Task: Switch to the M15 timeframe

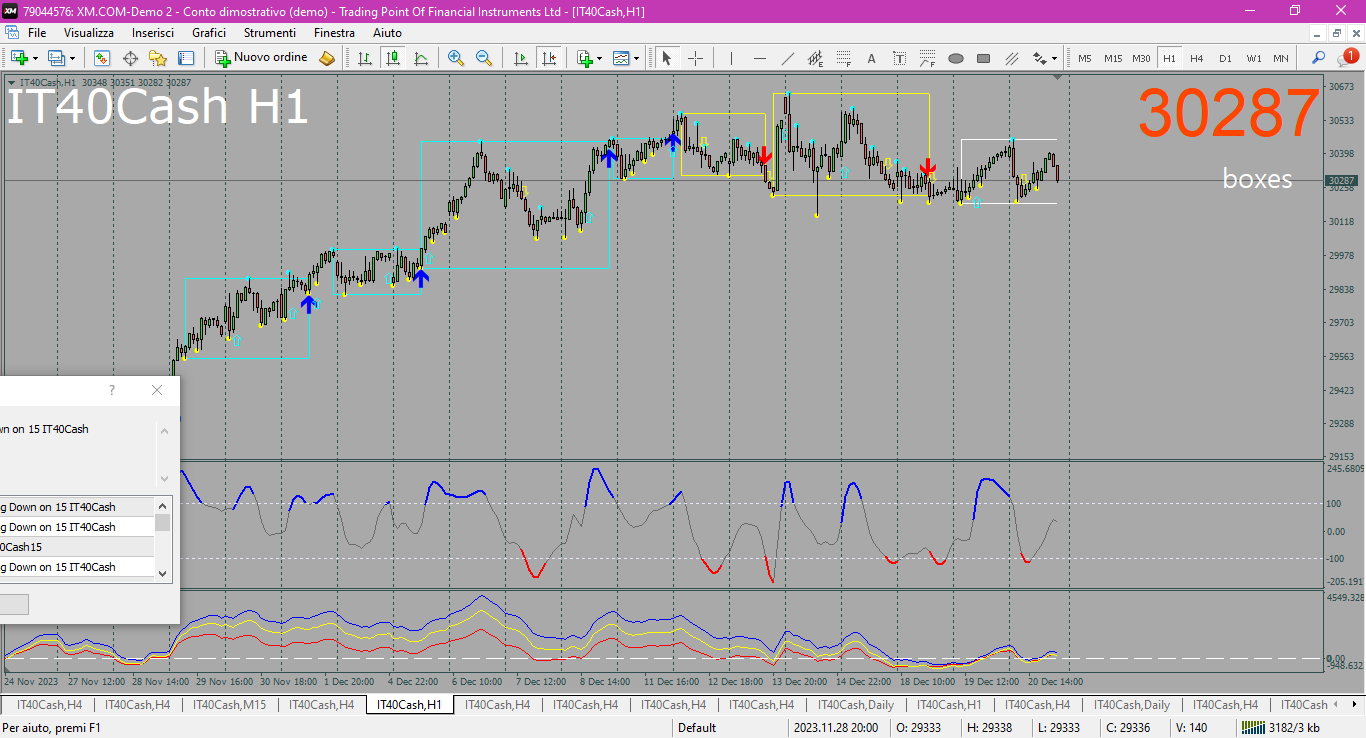Action: point(1113,58)
